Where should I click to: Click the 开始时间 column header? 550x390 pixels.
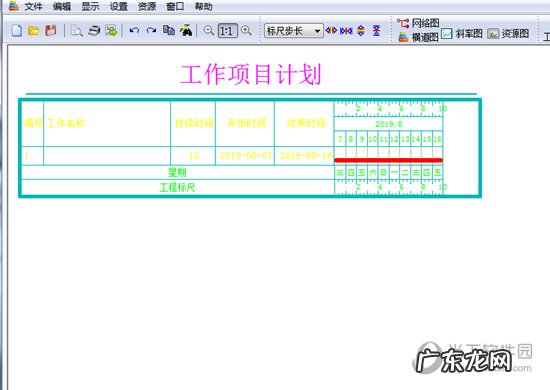[246, 123]
